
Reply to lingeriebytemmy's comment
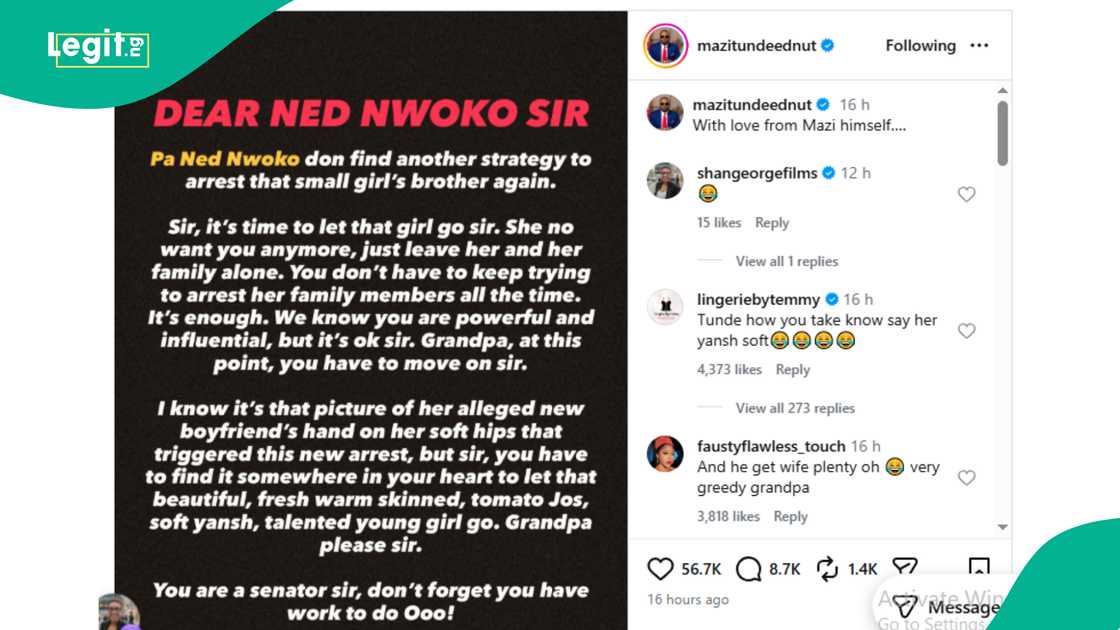coord(792,369)
